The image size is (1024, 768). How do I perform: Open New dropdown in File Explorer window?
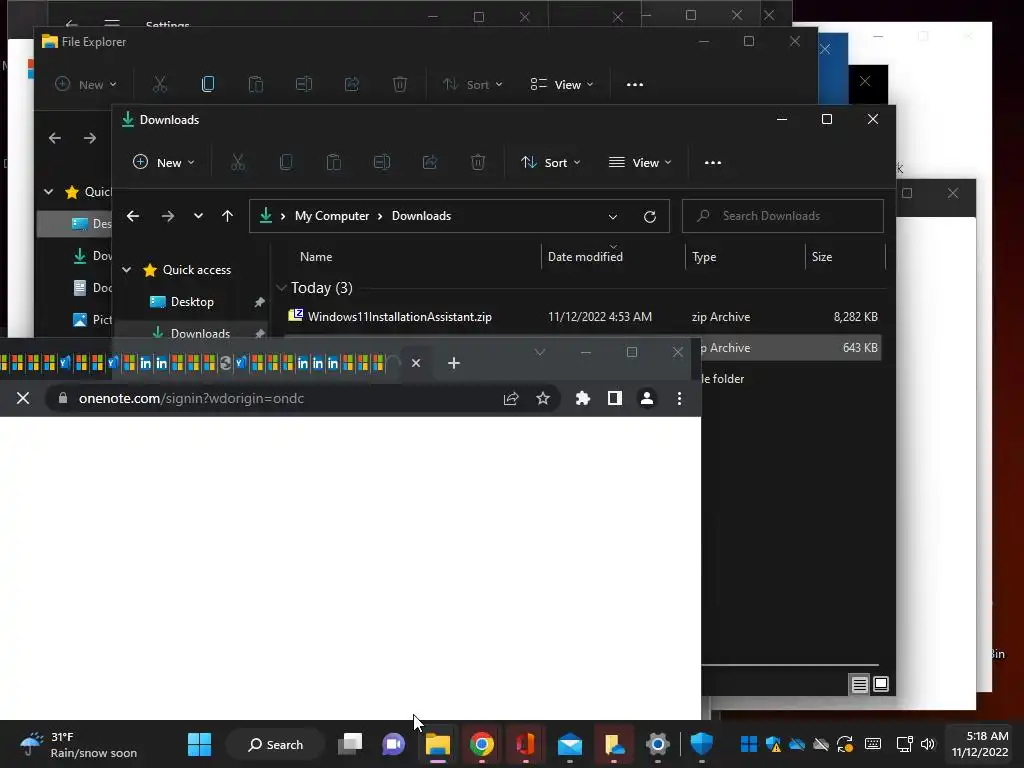click(86, 84)
